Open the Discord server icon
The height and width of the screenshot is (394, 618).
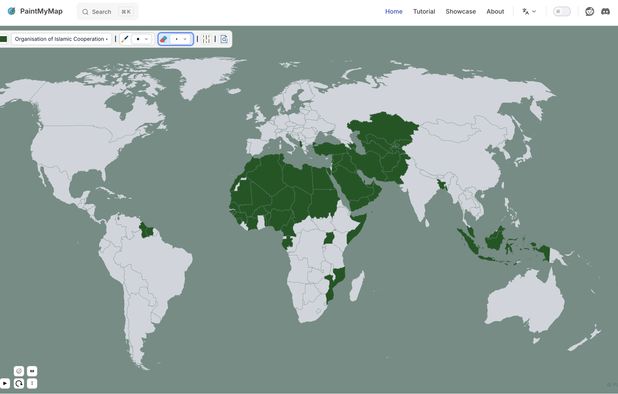point(605,11)
